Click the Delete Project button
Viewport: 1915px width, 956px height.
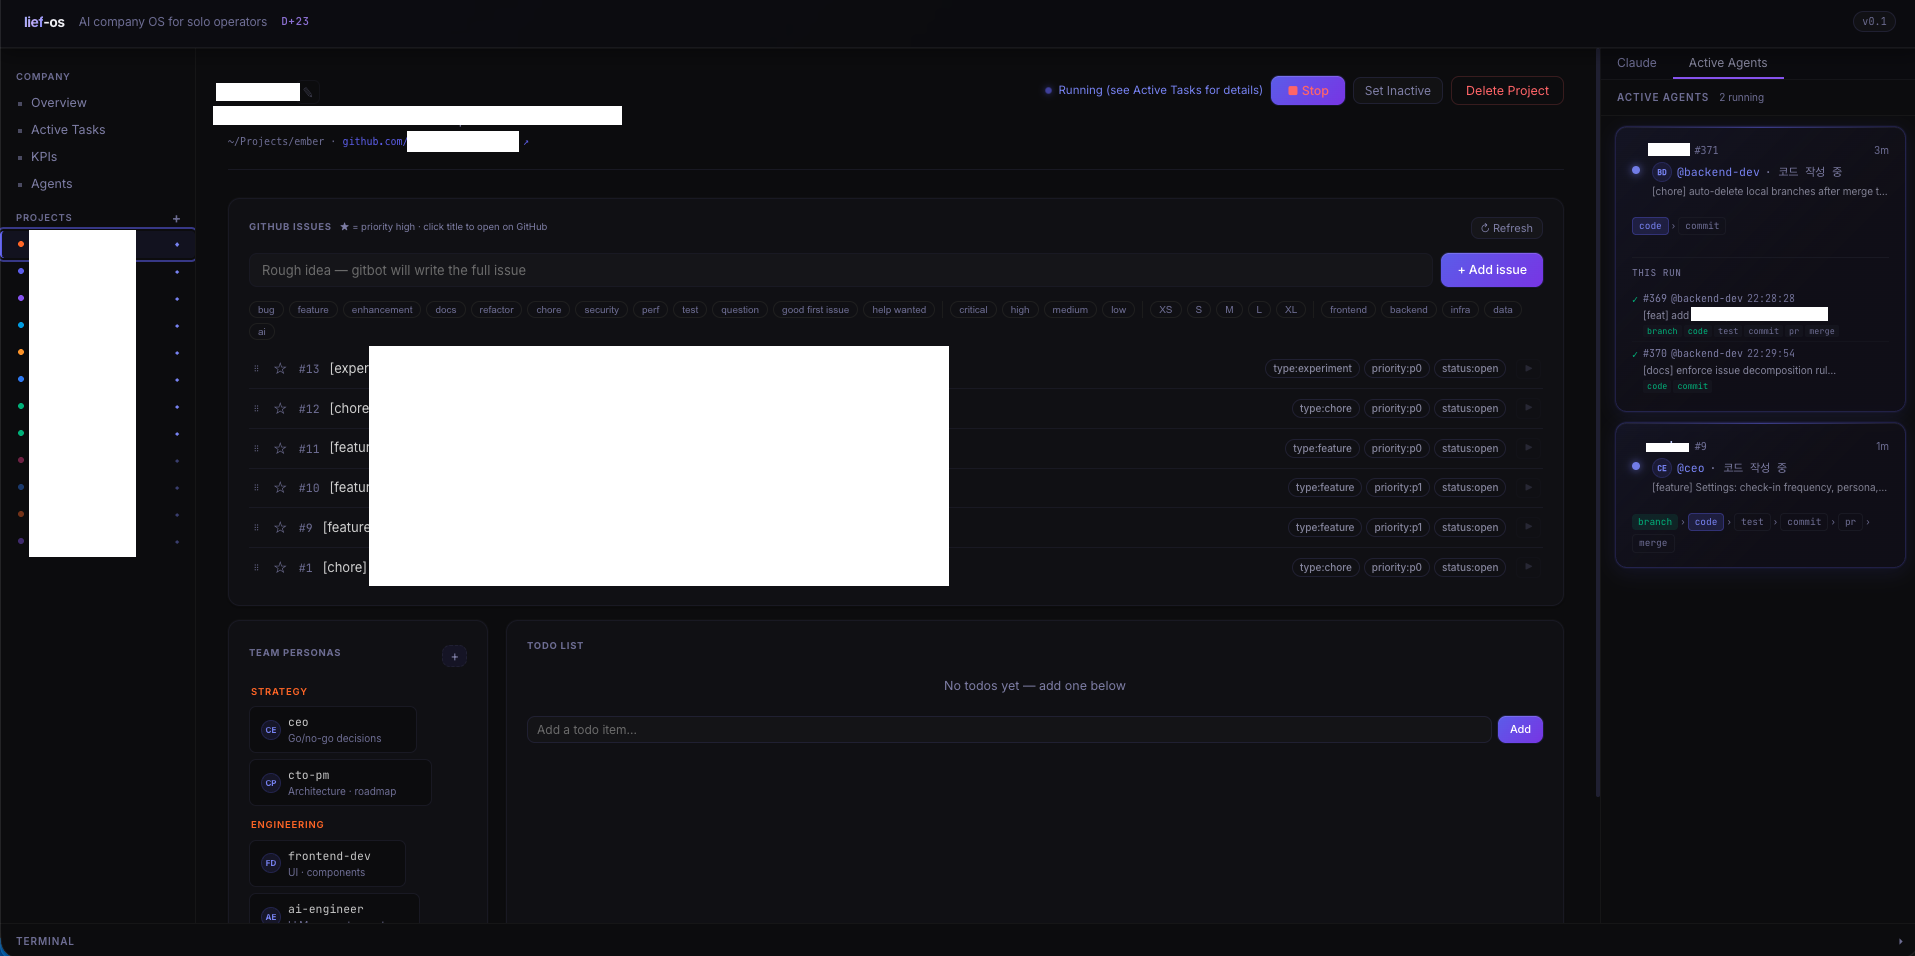click(1507, 91)
